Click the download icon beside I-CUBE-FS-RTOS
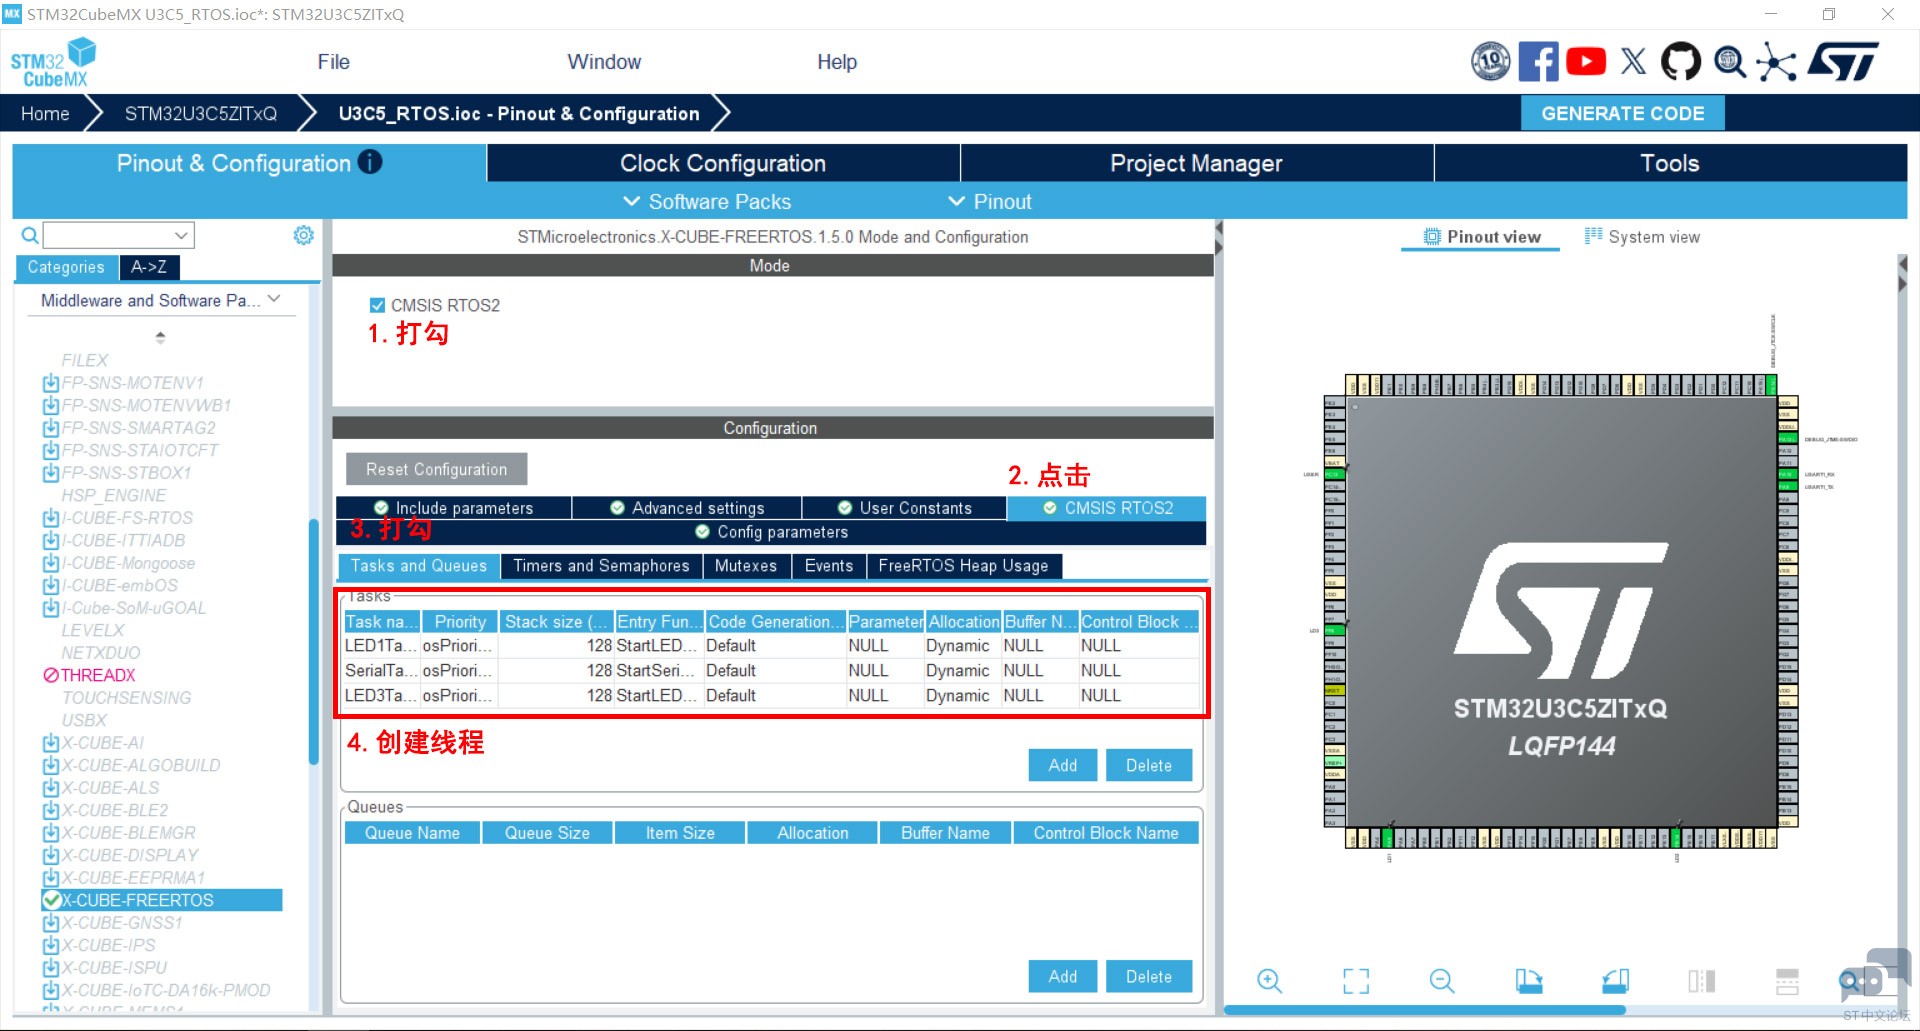This screenshot has height=1031, width=1920. tap(51, 518)
